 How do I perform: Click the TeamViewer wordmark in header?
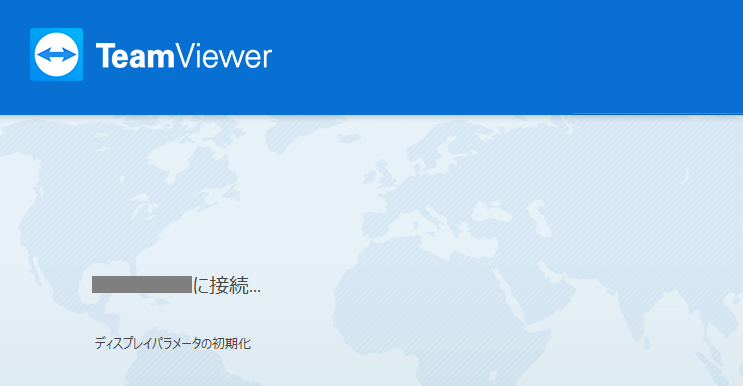click(184, 56)
